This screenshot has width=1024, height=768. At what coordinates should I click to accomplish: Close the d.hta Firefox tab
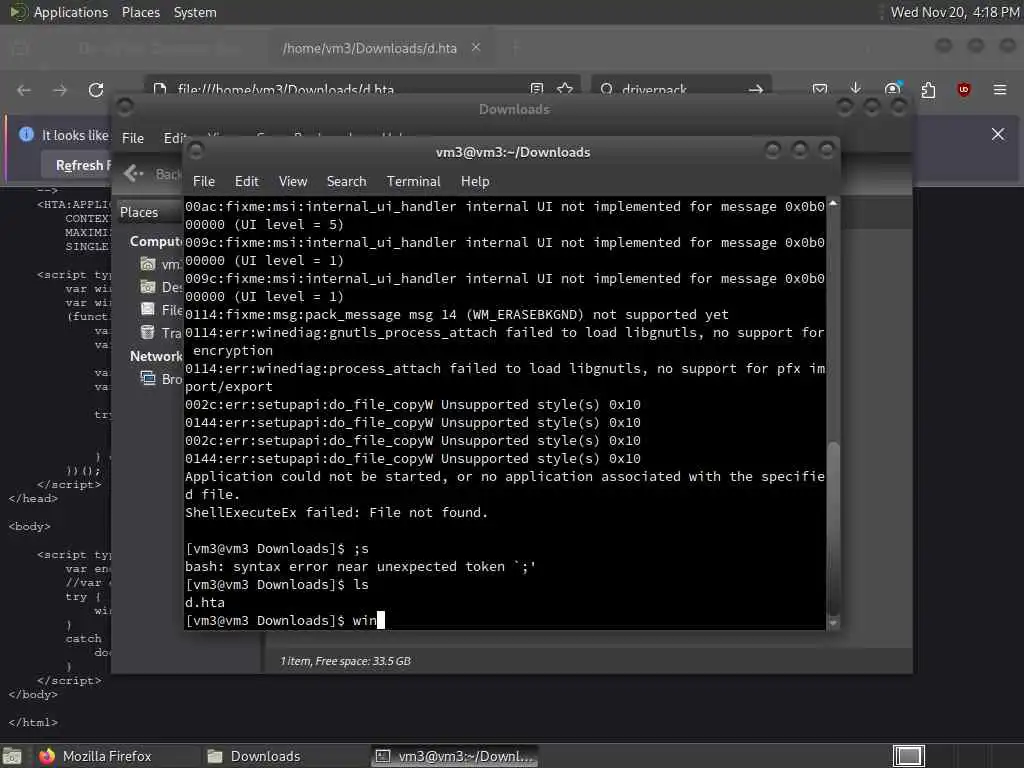(476, 48)
